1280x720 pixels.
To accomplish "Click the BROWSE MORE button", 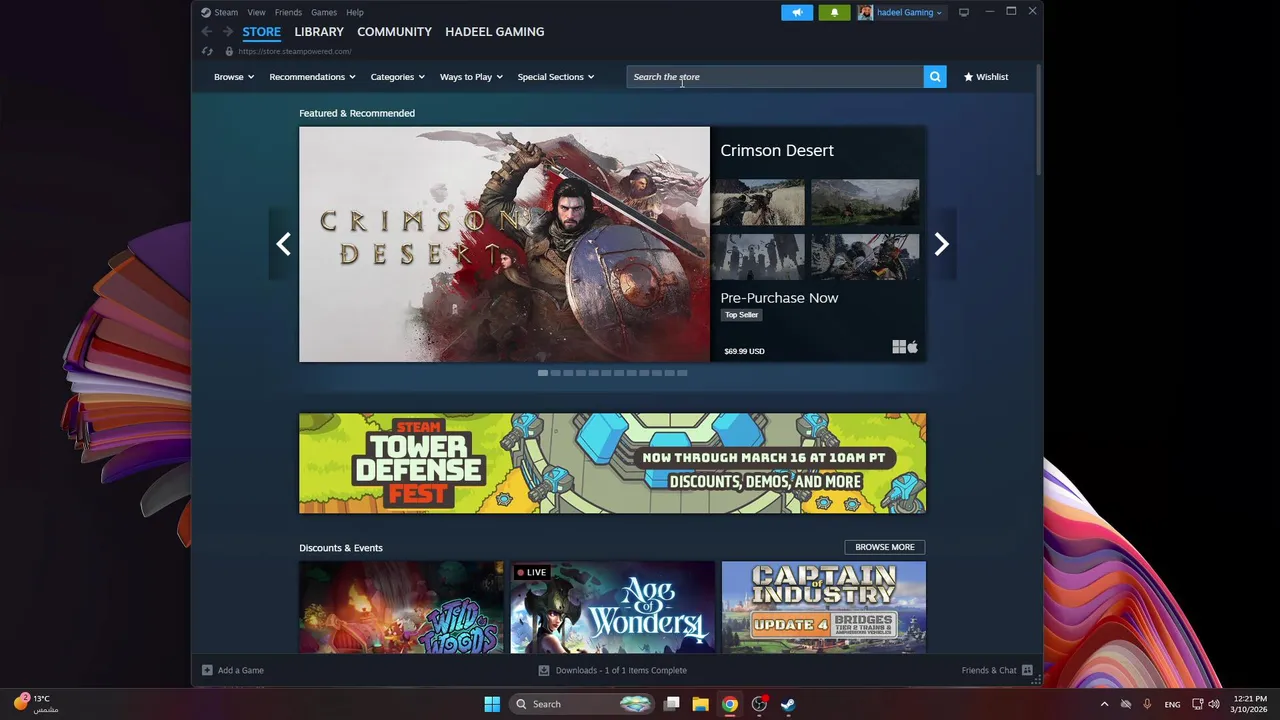I will [885, 547].
